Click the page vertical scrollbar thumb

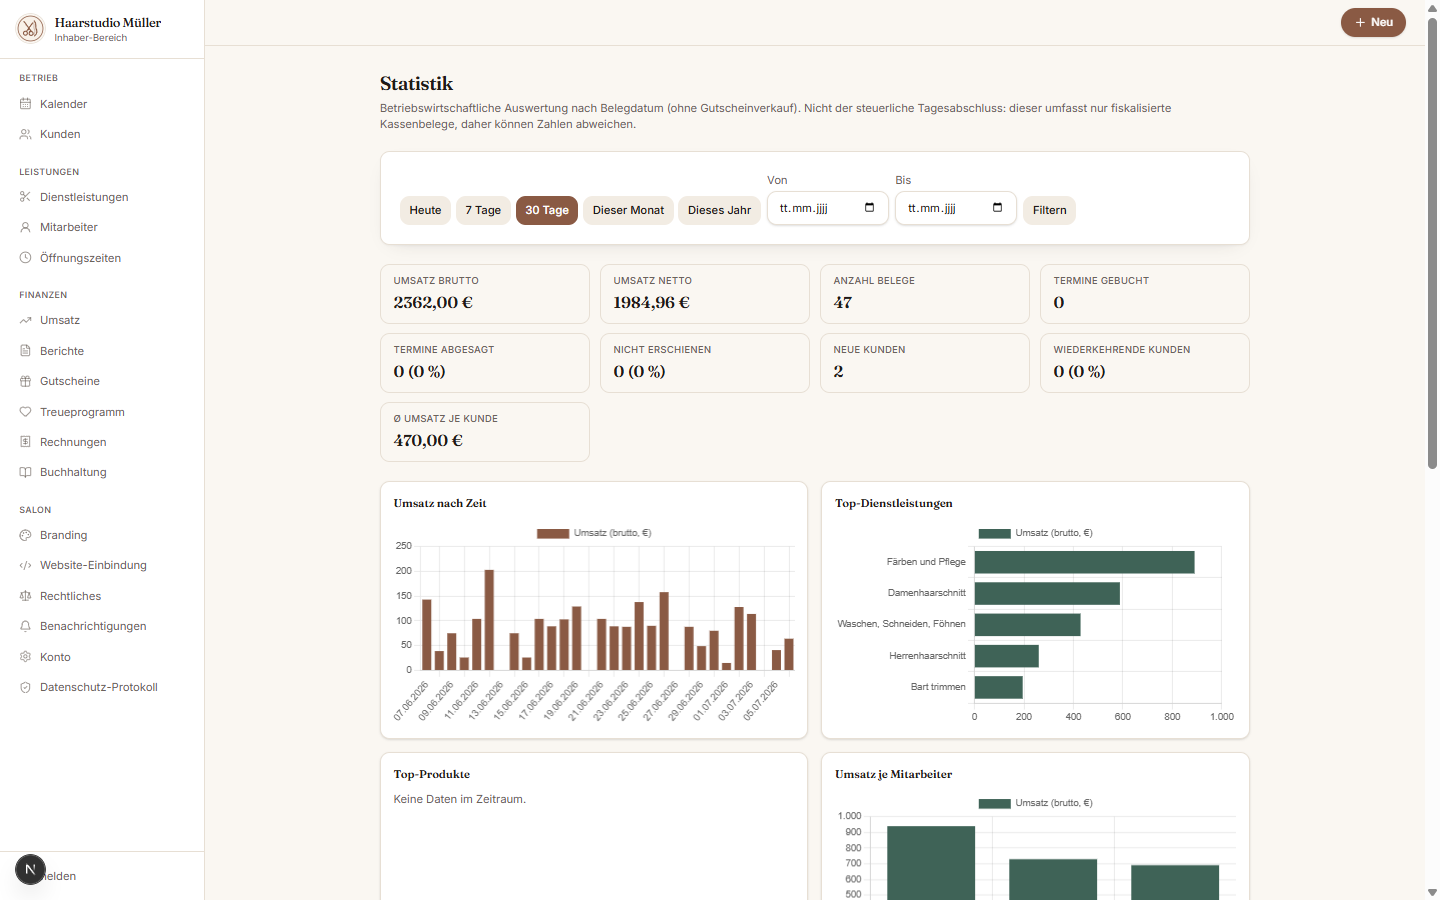(x=1432, y=245)
